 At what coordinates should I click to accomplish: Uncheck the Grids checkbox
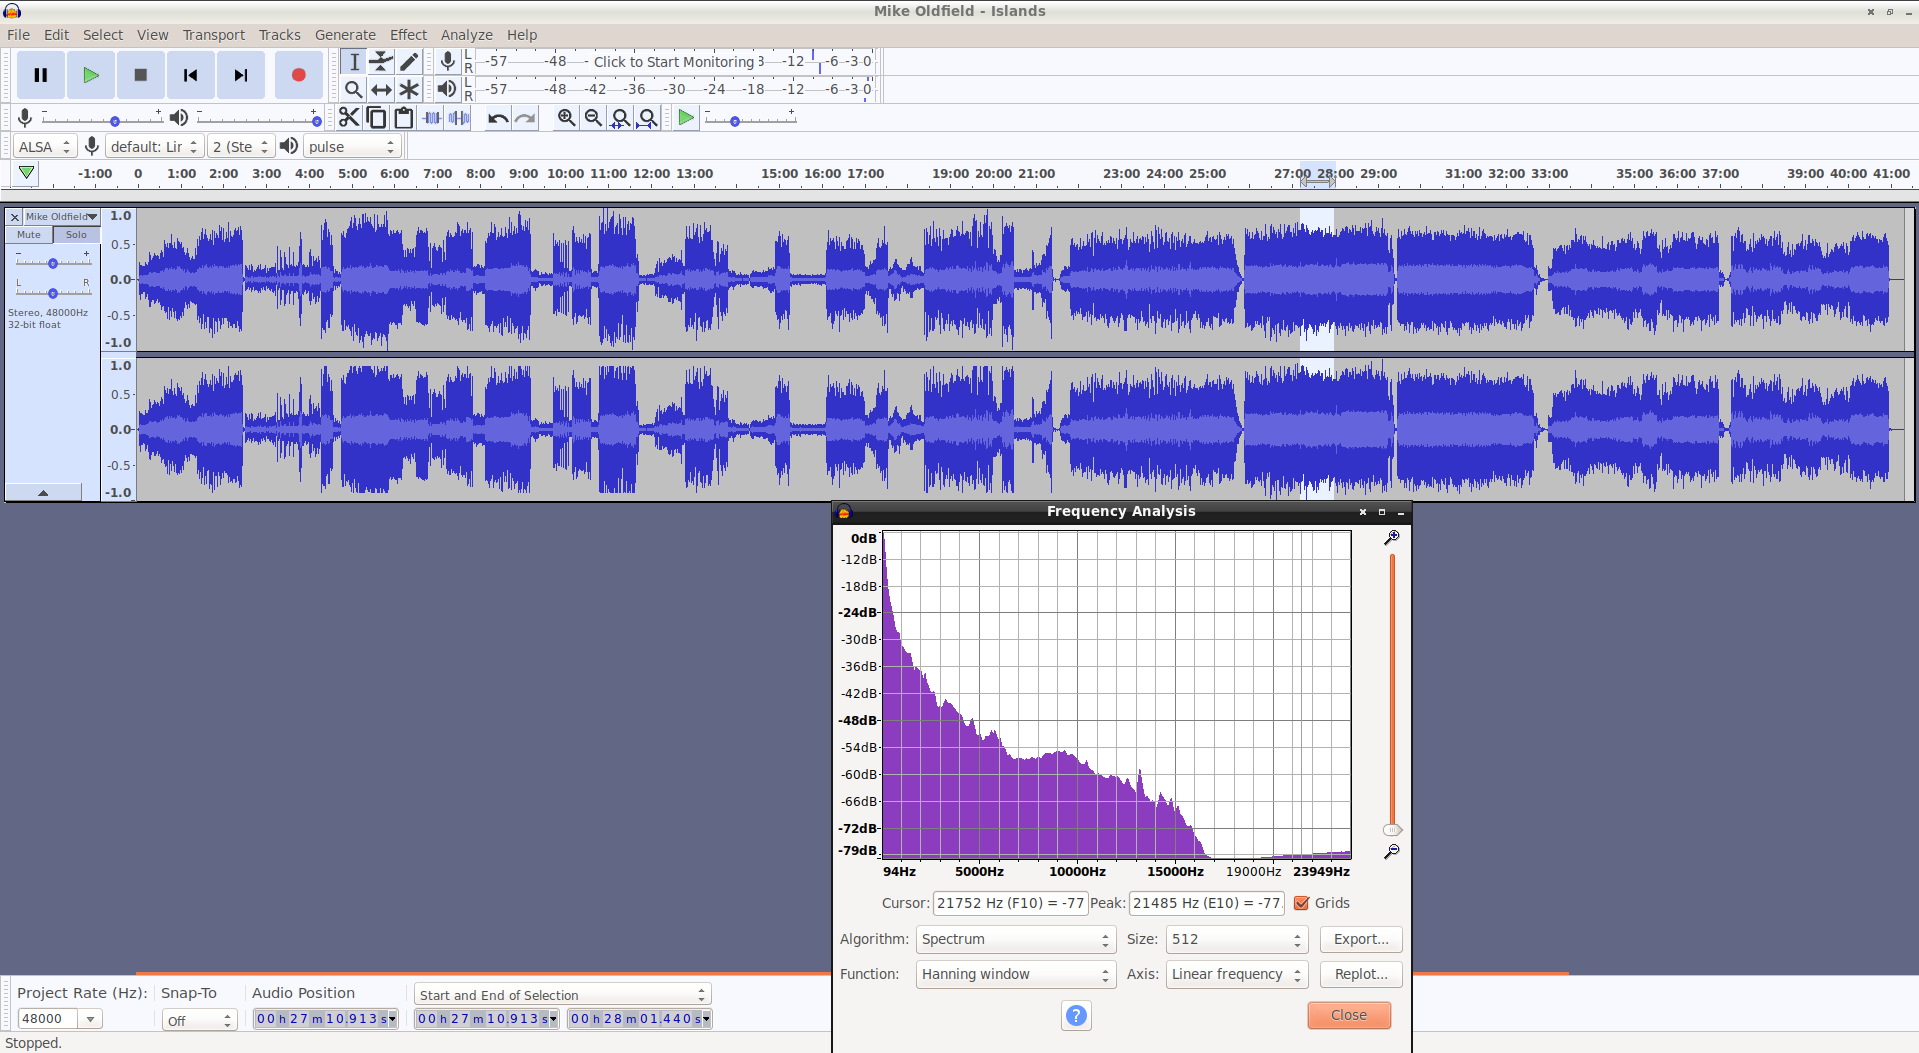[1301, 903]
